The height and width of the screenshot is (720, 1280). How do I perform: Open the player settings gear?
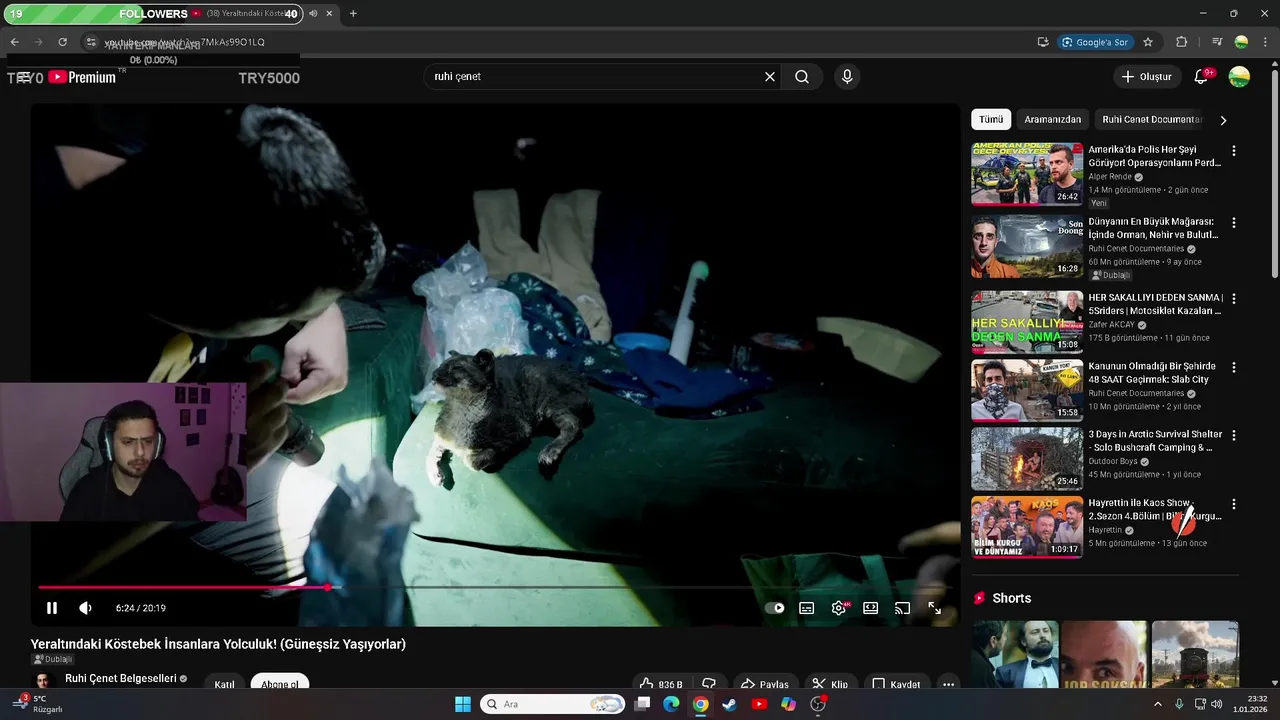(839, 608)
